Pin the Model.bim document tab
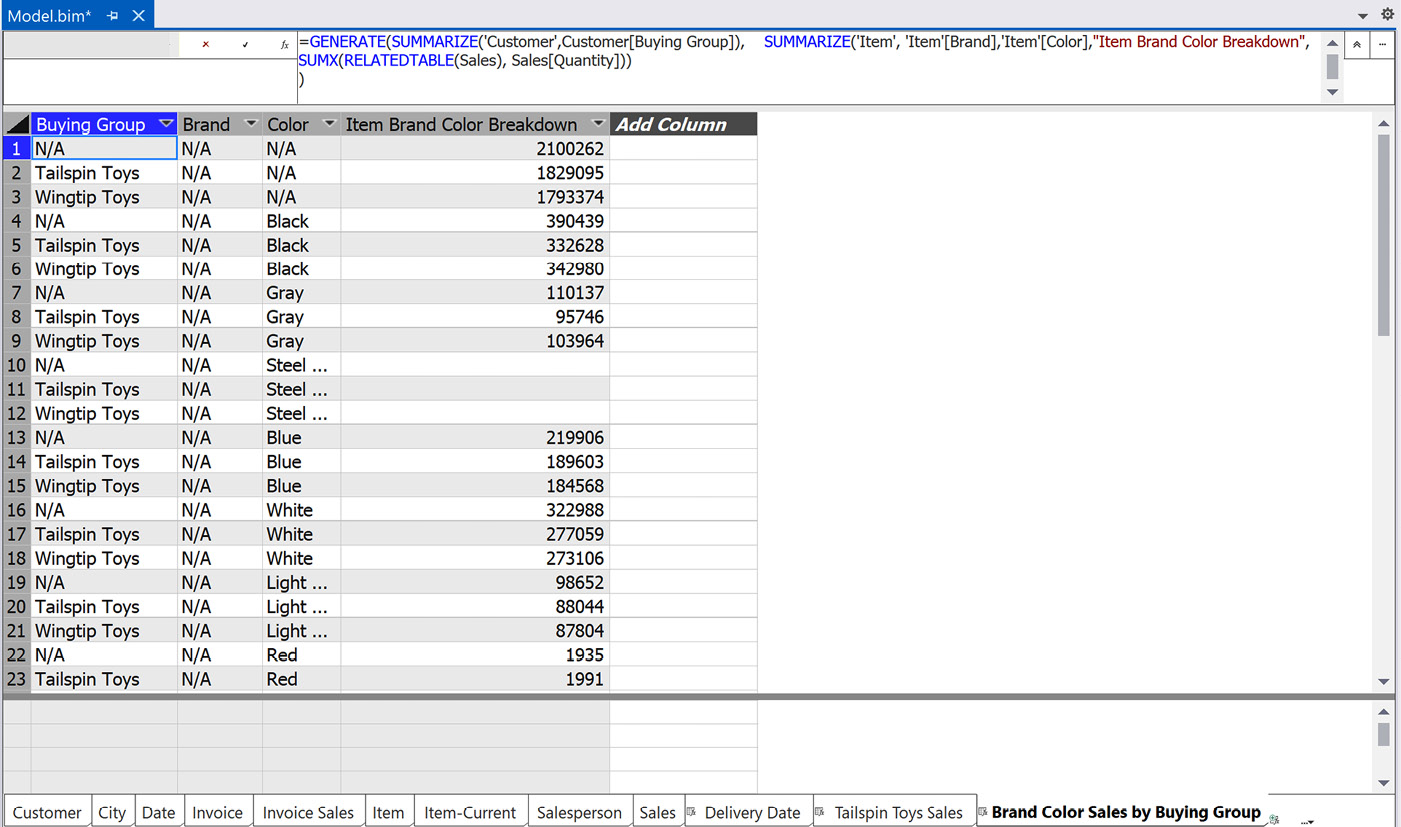The height and width of the screenshot is (827, 1401). click(113, 16)
